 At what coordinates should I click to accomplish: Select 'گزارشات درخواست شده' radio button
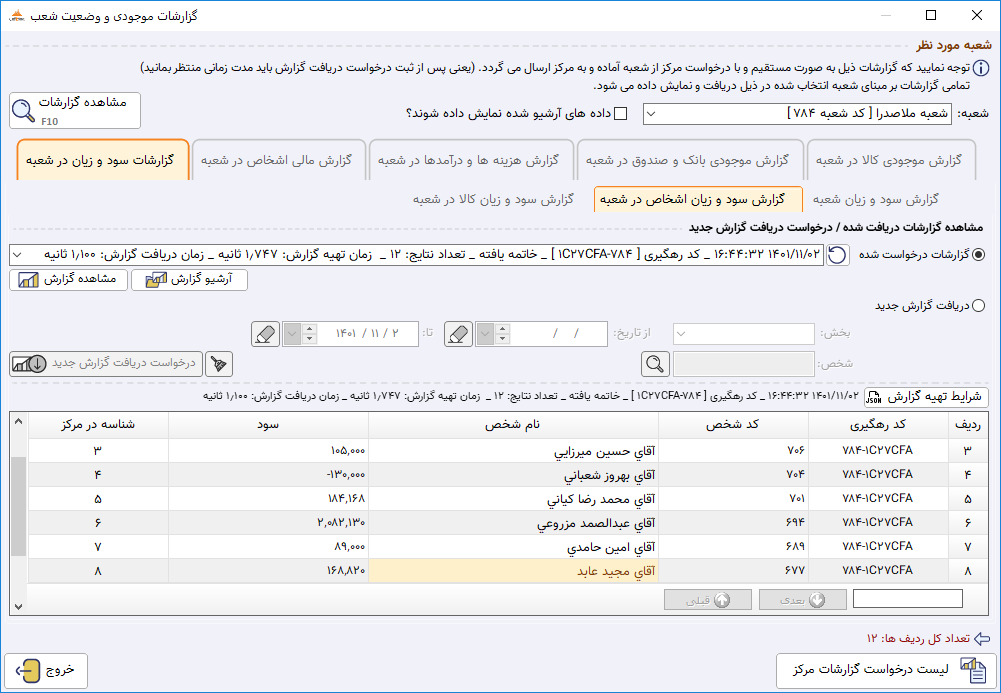(x=978, y=255)
